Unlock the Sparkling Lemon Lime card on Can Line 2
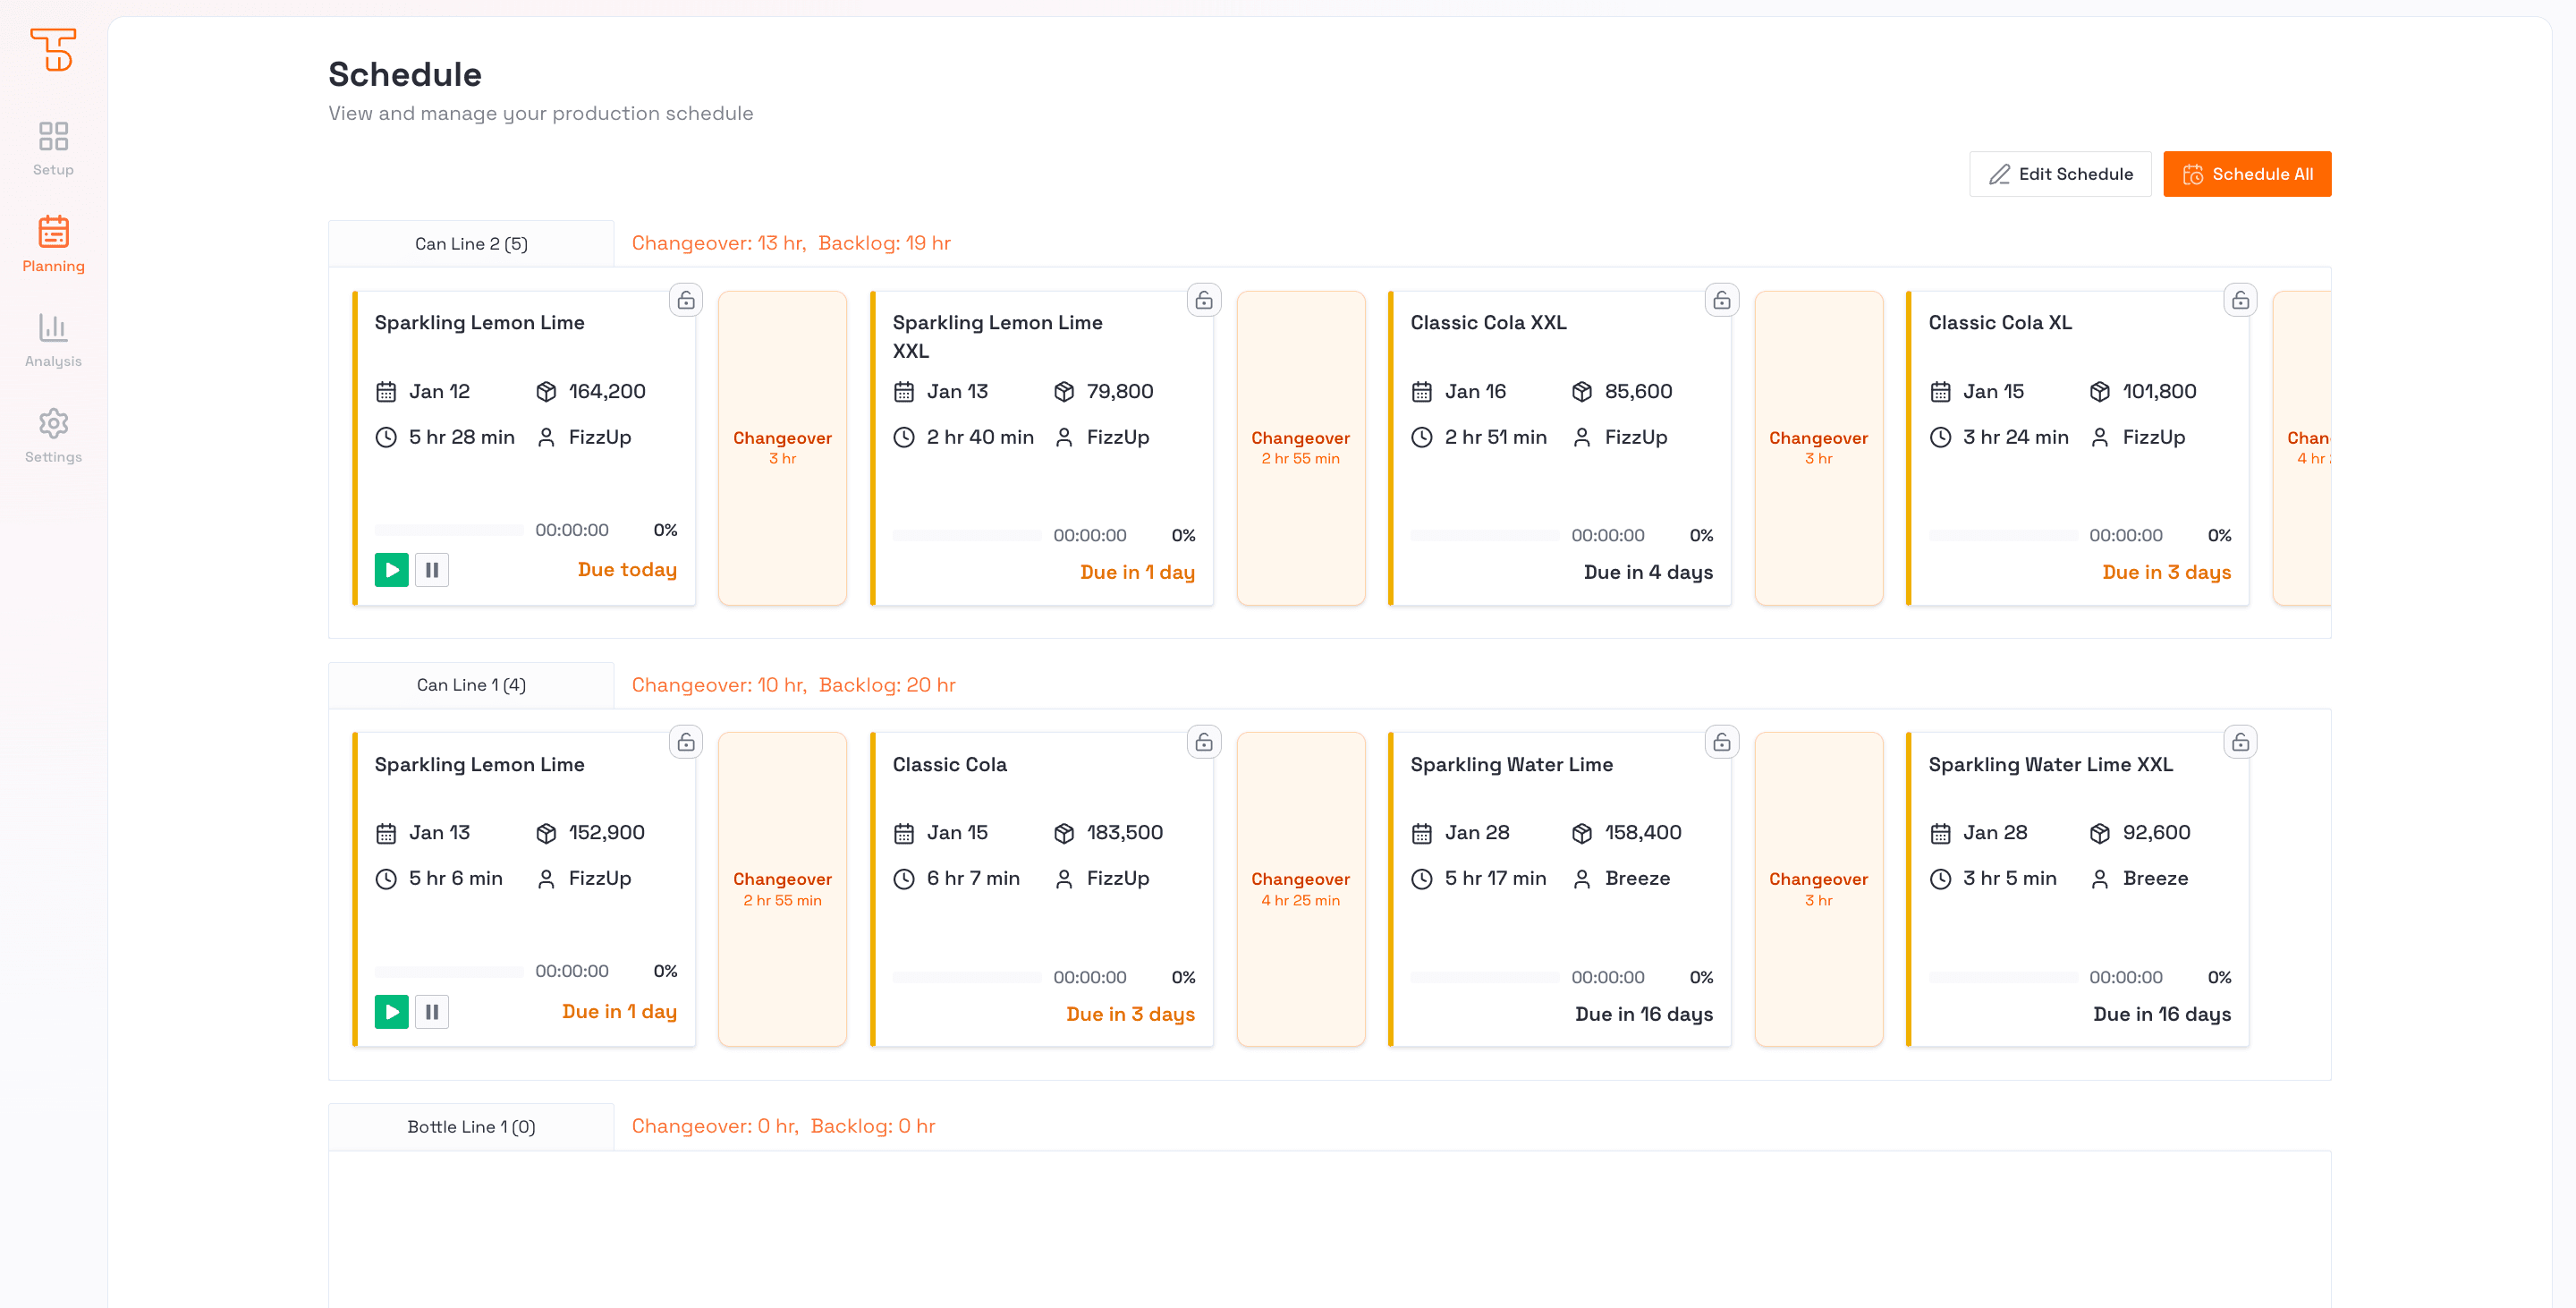This screenshot has height=1308, width=2576. click(x=686, y=300)
